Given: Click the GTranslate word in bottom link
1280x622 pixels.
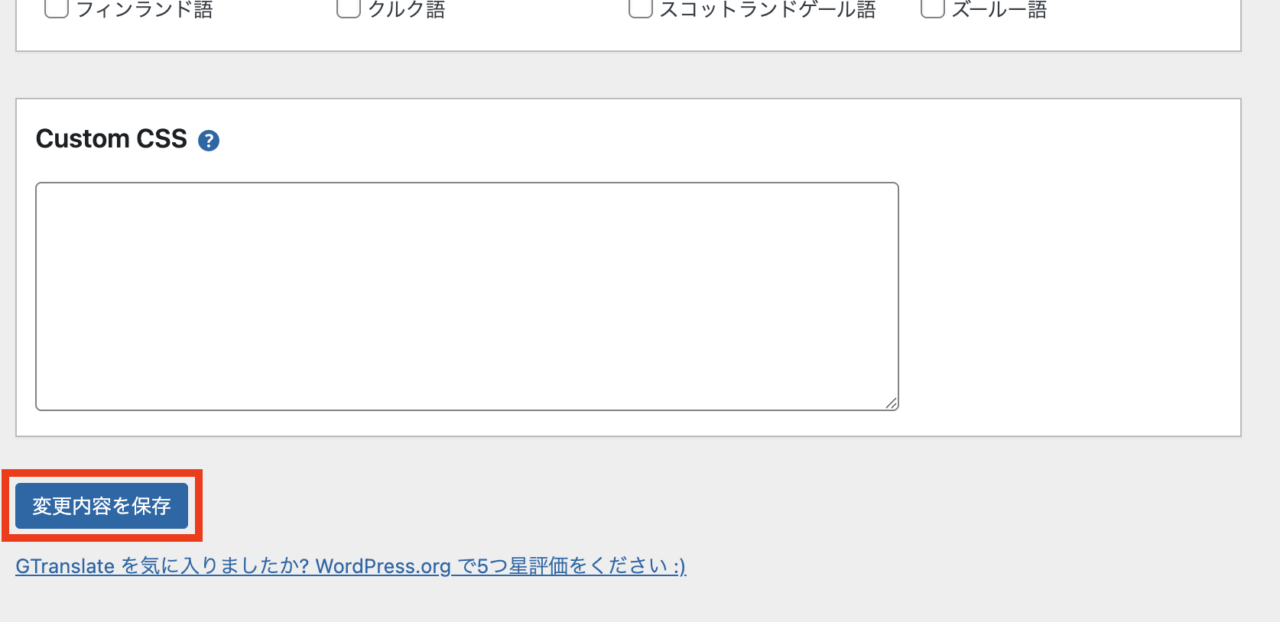Looking at the screenshot, I should click(66, 566).
